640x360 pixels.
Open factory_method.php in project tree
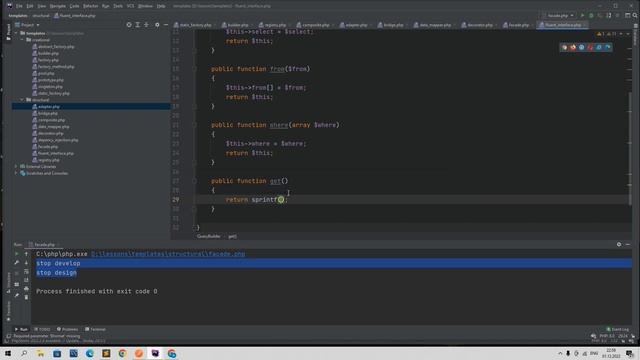click(x=53, y=67)
